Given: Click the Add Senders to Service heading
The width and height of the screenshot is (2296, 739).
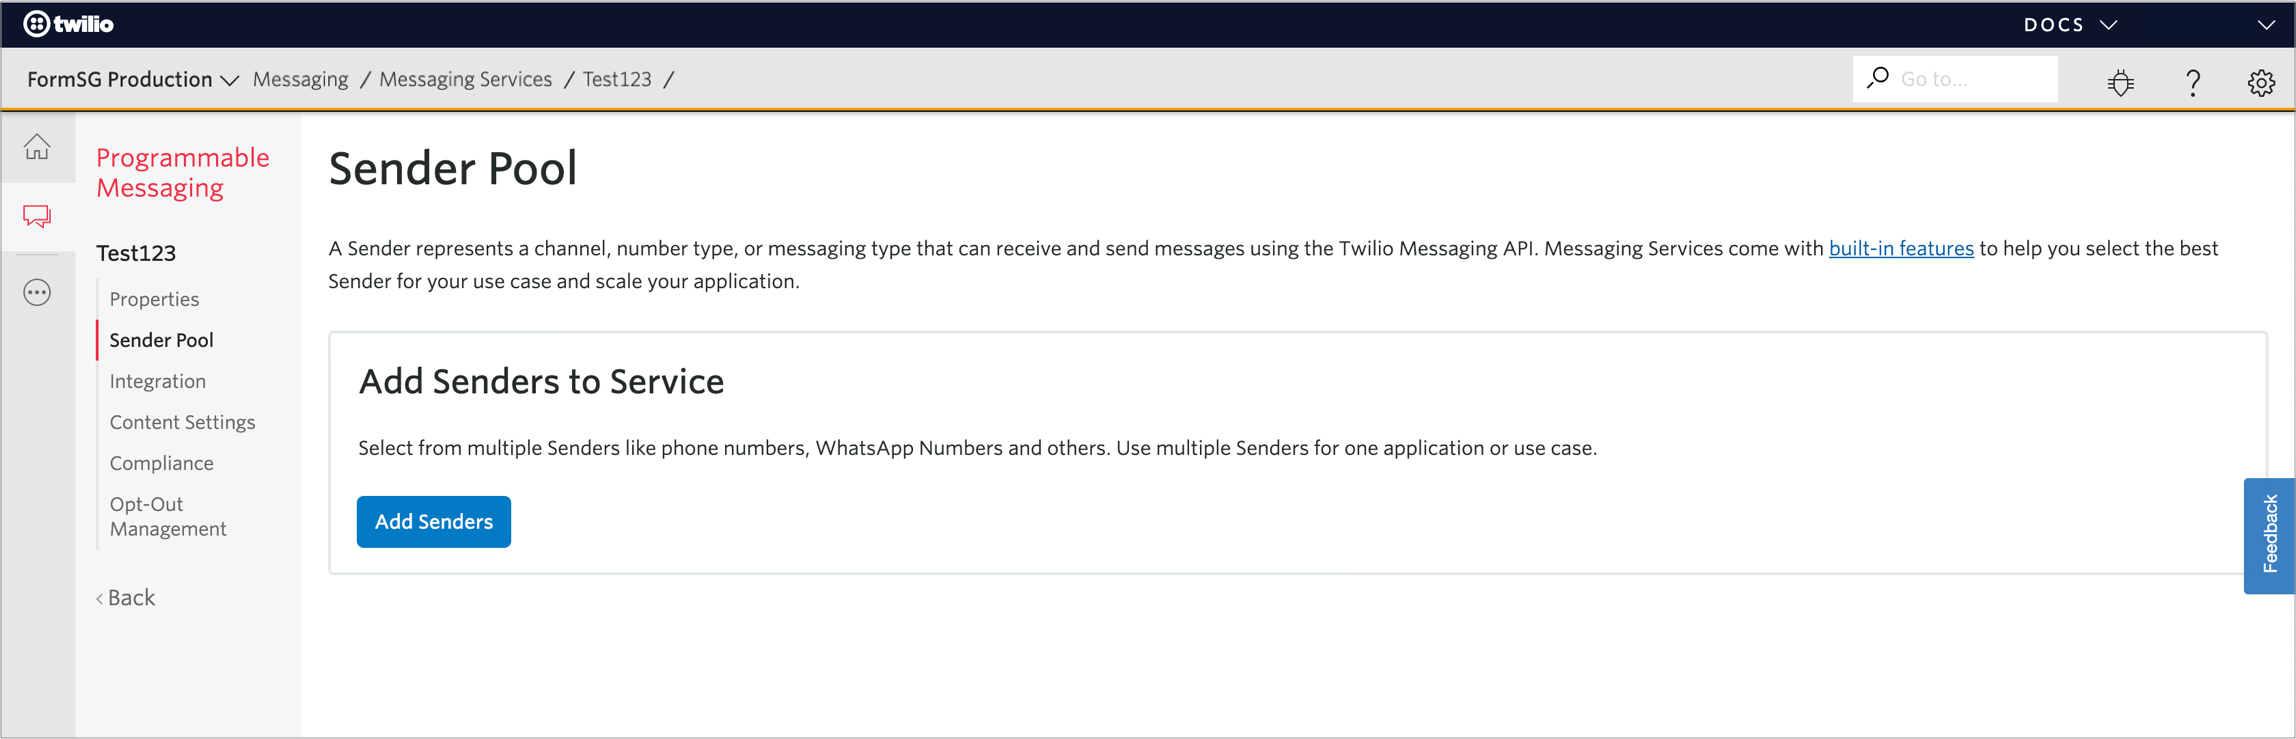Looking at the screenshot, I should 541,382.
